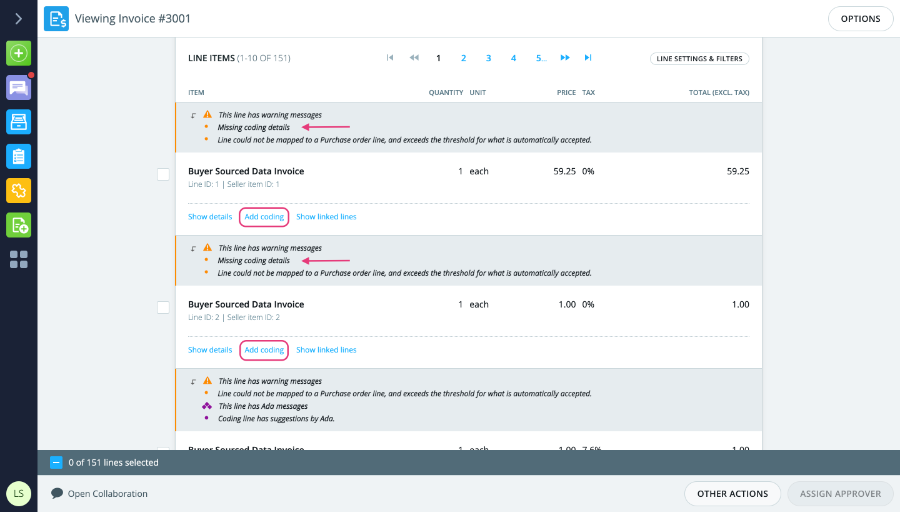The height and width of the screenshot is (512, 900).
Task: Open LINE SETTINGS & FILTERS
Action: [x=699, y=59]
